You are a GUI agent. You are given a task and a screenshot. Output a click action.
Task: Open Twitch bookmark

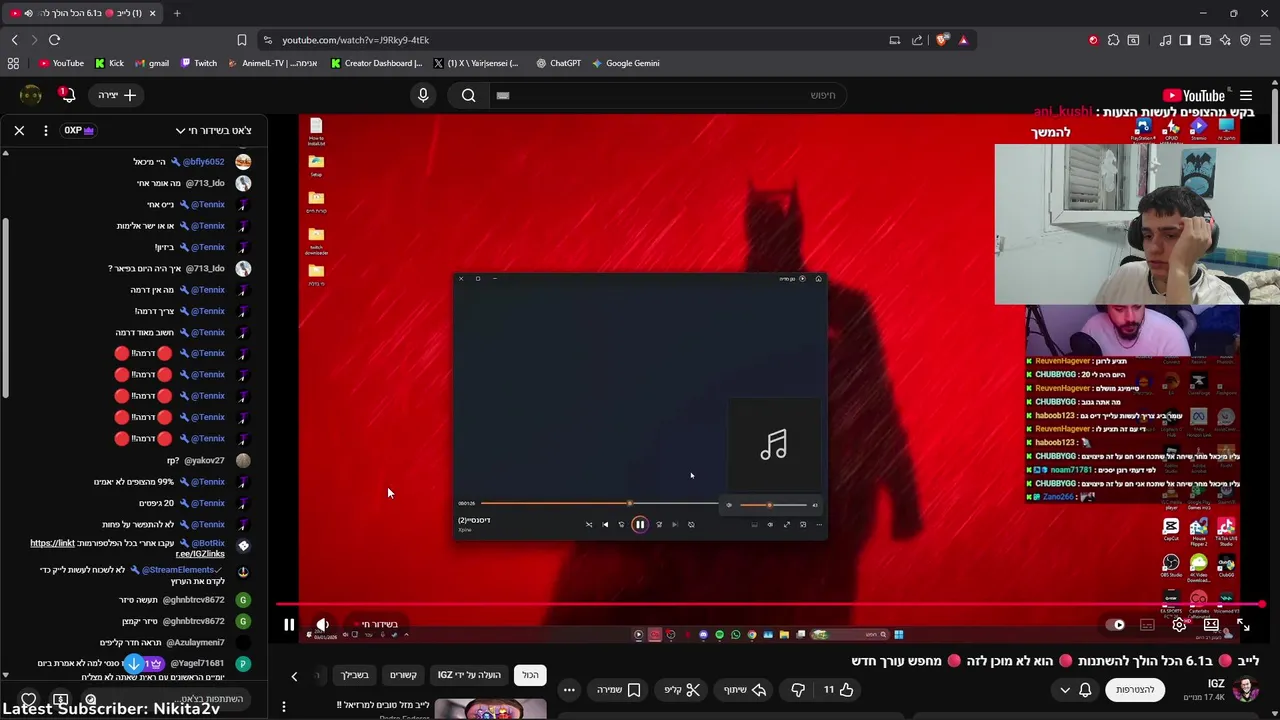coord(199,63)
